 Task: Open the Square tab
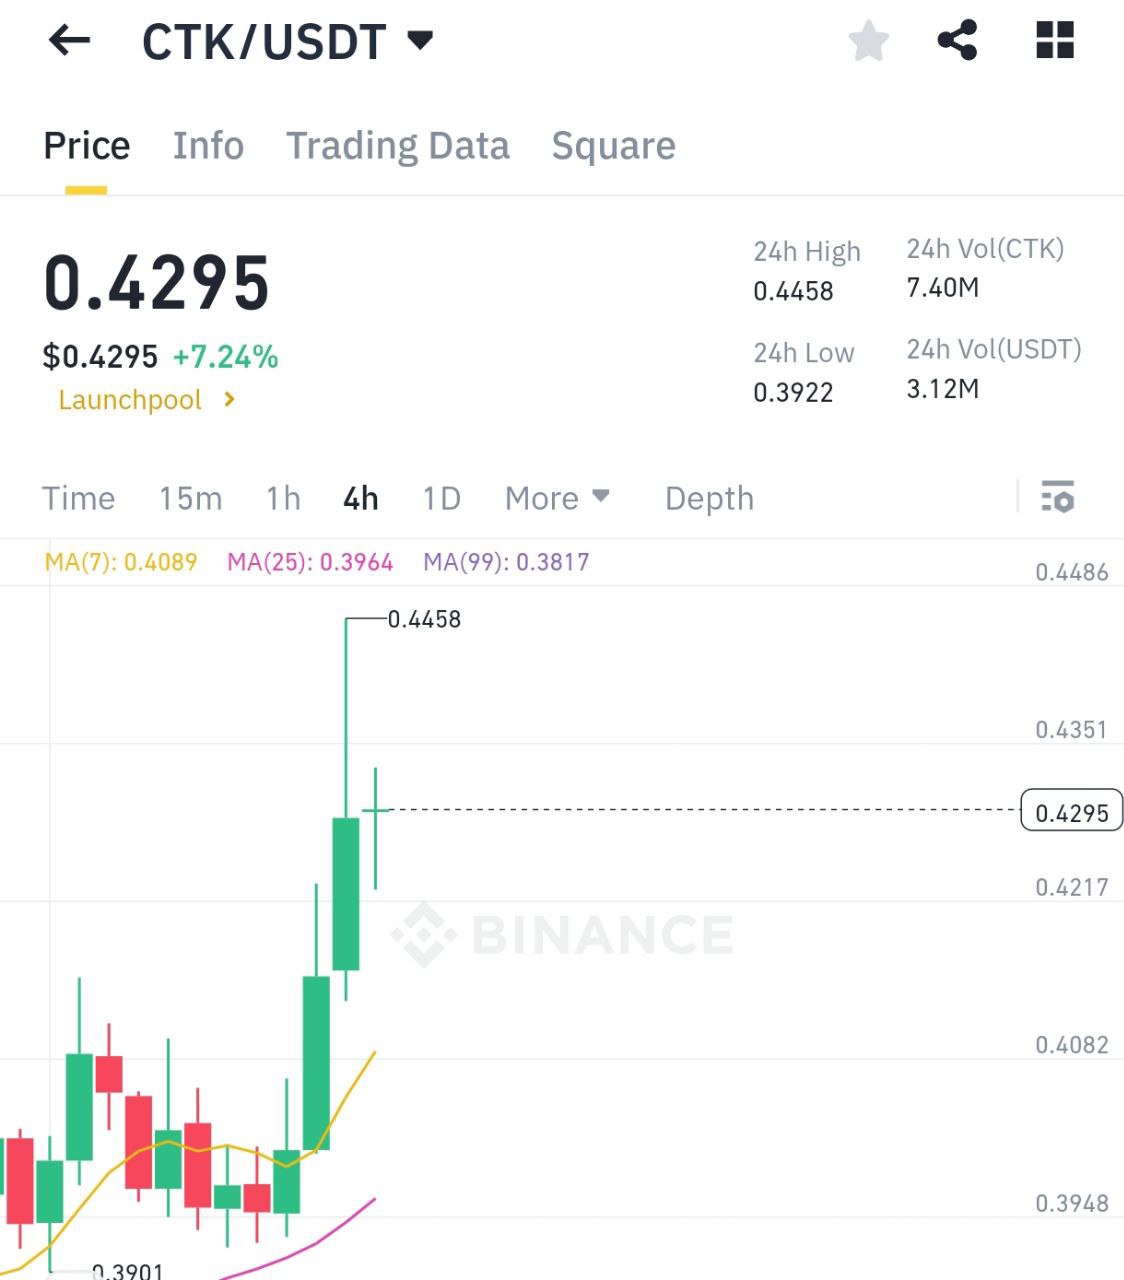(x=613, y=146)
